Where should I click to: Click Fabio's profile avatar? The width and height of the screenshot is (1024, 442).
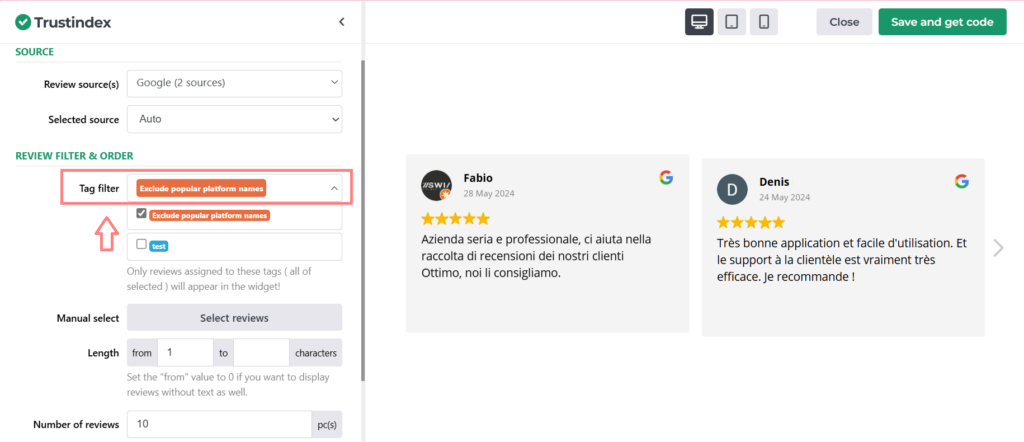(436, 185)
